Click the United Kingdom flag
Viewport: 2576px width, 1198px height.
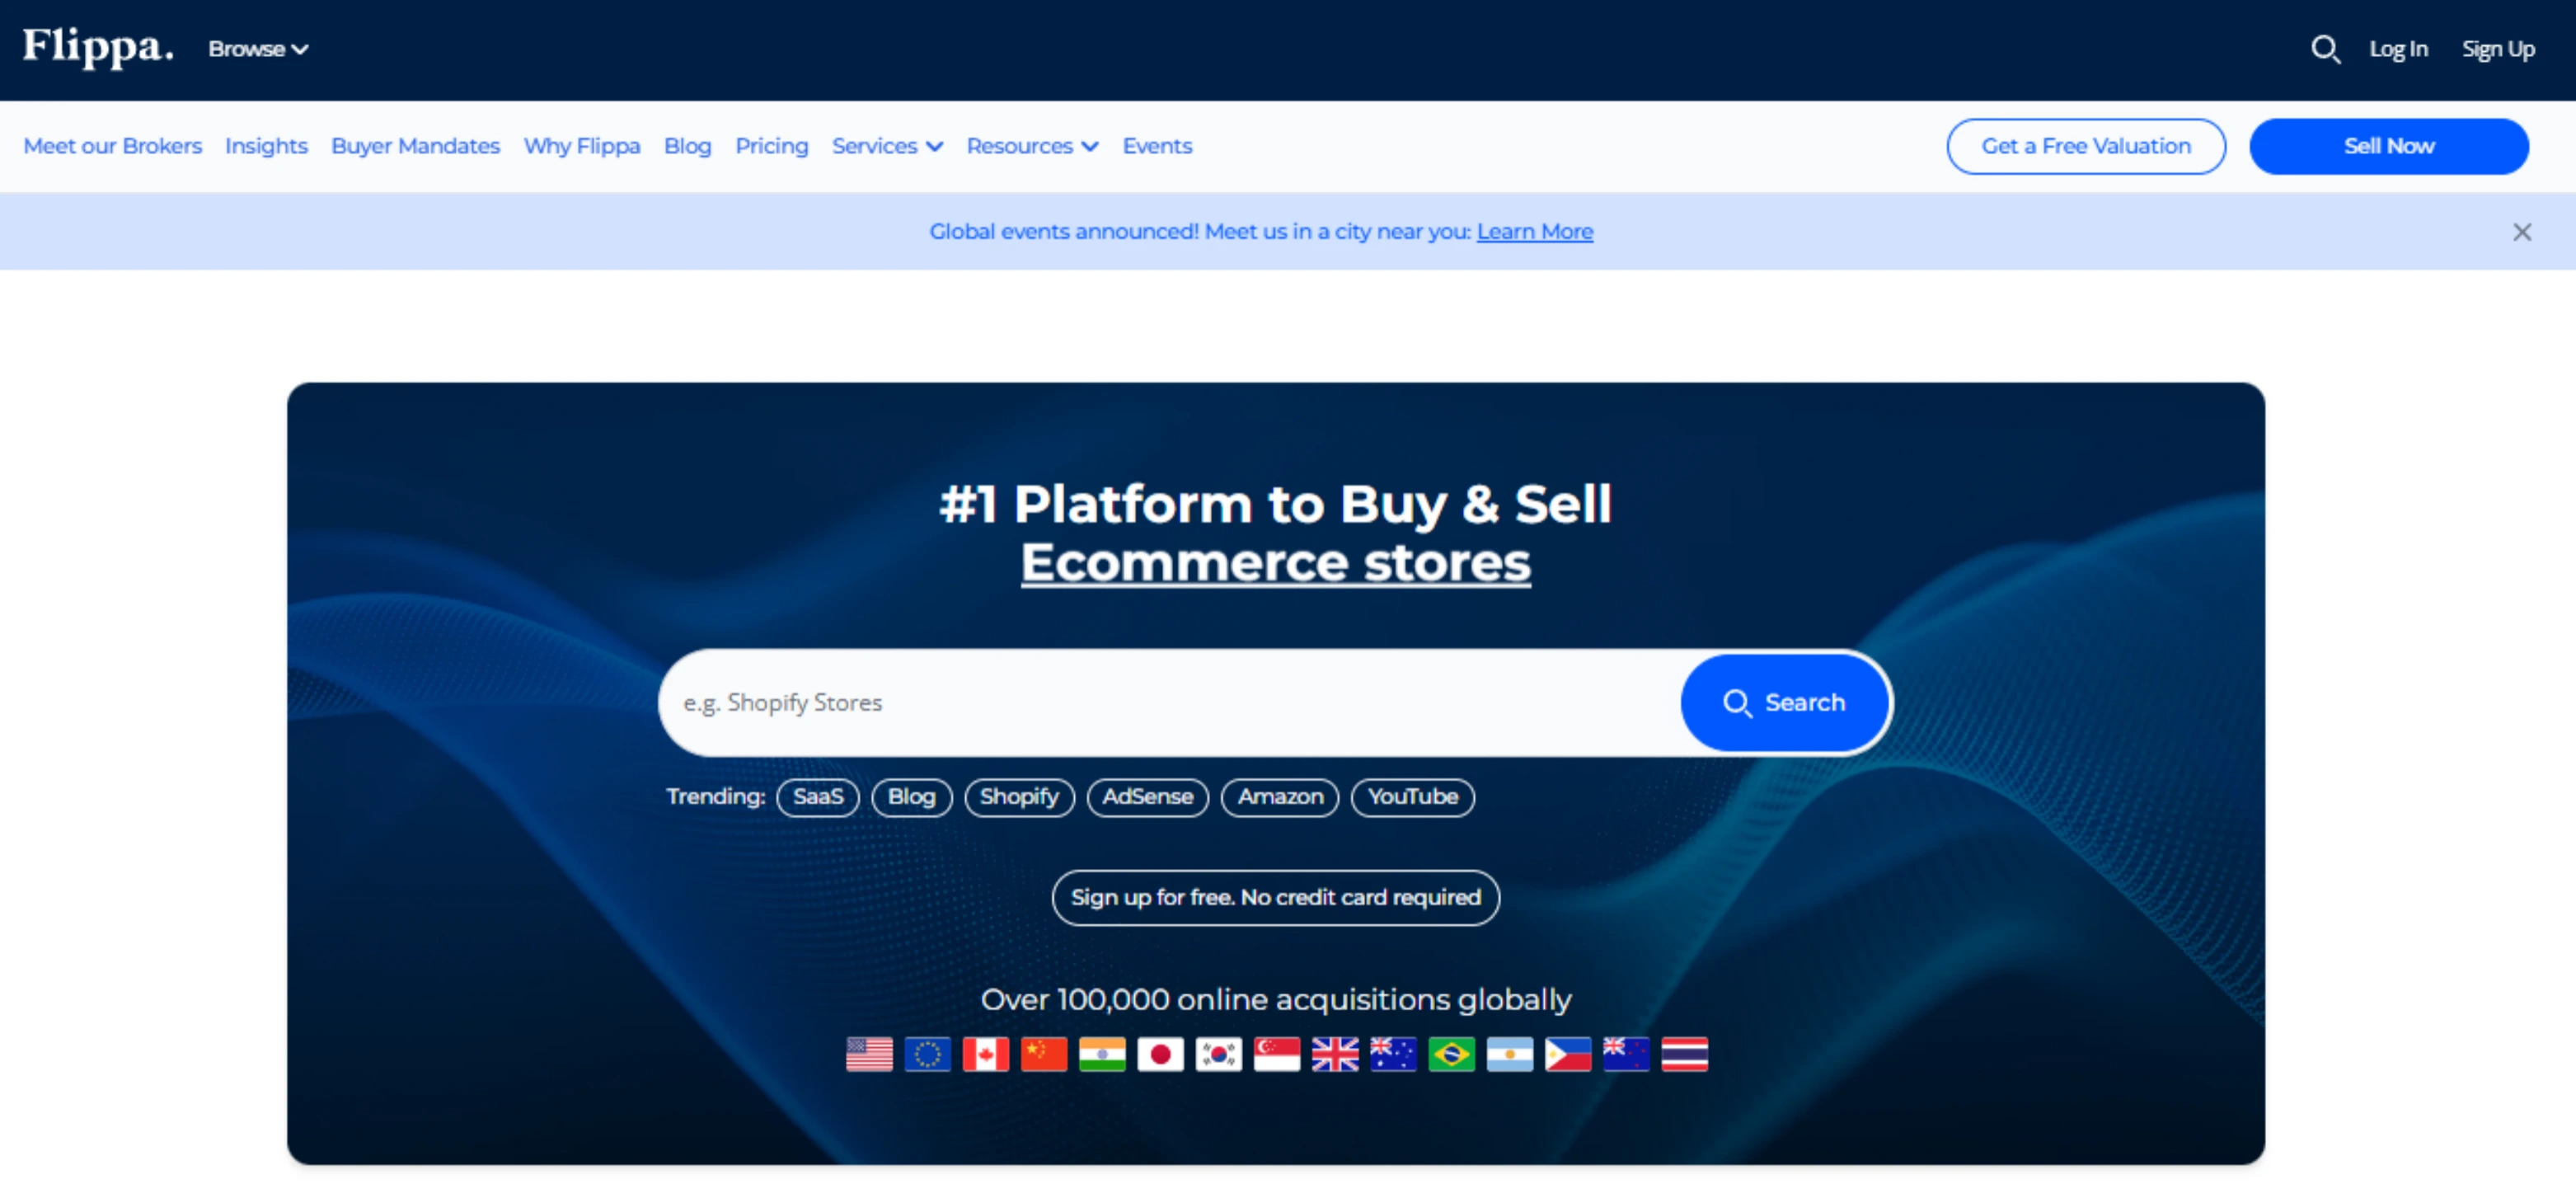1334,1054
